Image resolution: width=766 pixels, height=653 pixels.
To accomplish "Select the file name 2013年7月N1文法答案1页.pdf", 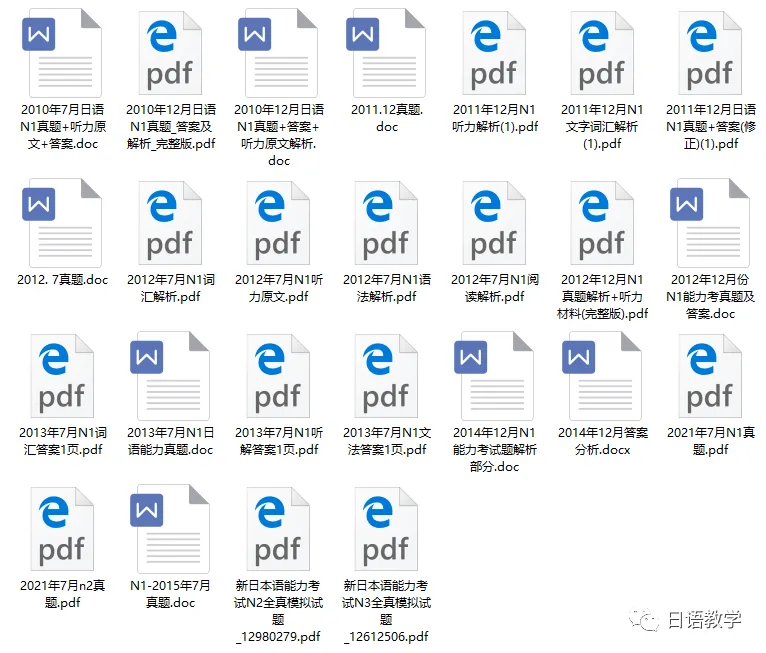I will pyautogui.click(x=387, y=441).
